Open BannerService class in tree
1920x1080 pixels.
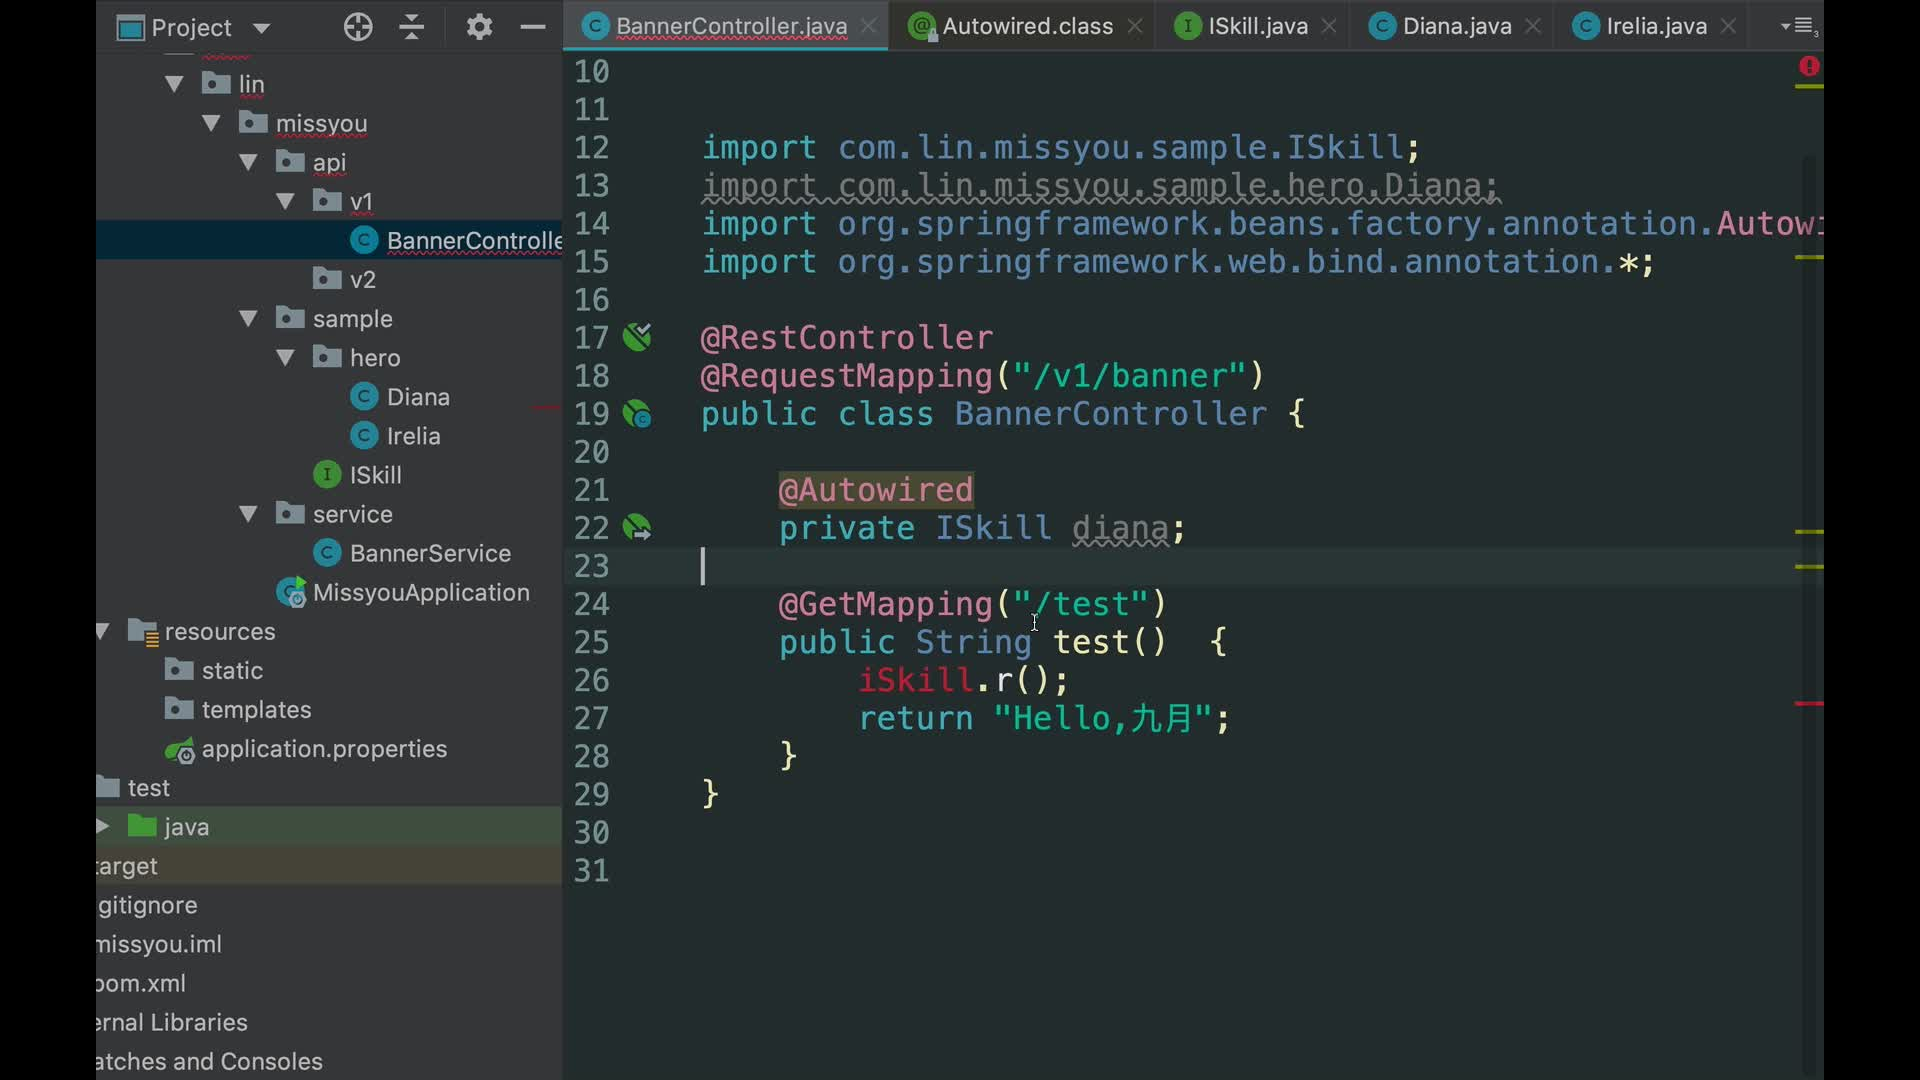430,553
